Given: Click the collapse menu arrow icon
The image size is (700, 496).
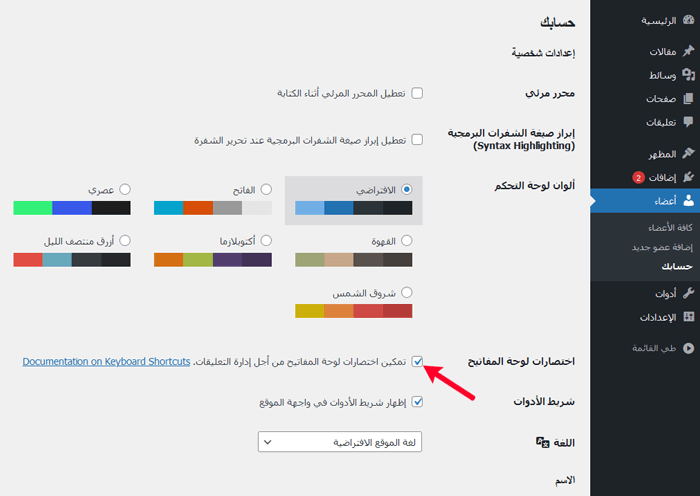Looking at the screenshot, I should tap(689, 348).
